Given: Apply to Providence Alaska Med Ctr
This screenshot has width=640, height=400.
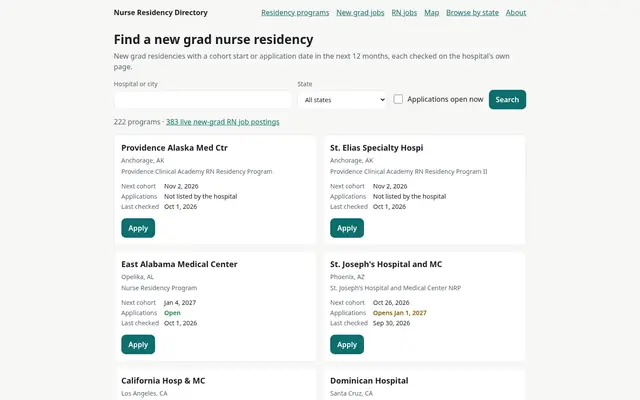Looking at the screenshot, I should [x=138, y=228].
